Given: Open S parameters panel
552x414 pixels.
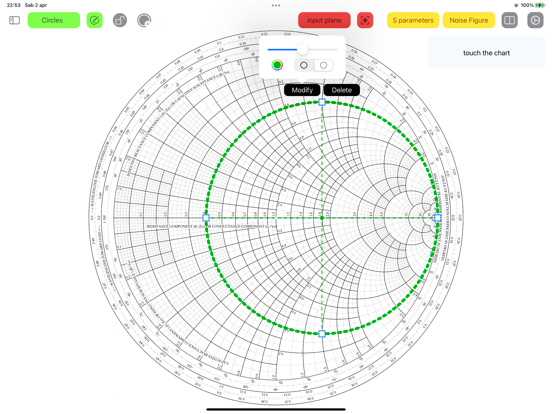Looking at the screenshot, I should point(413,20).
